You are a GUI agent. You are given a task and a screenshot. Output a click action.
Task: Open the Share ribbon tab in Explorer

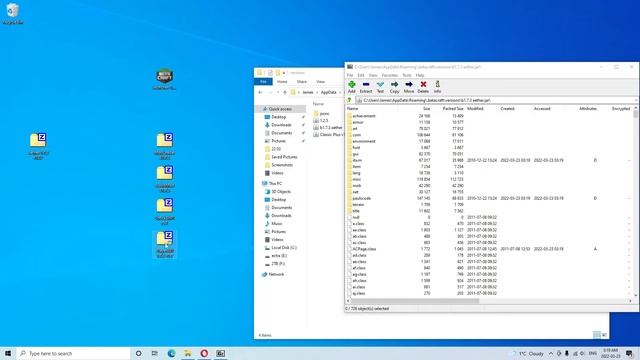302,82
